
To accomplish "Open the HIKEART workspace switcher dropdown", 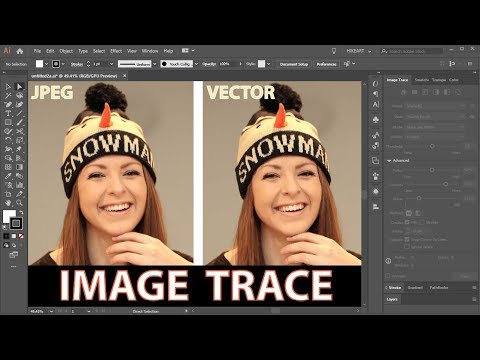I will point(358,51).
